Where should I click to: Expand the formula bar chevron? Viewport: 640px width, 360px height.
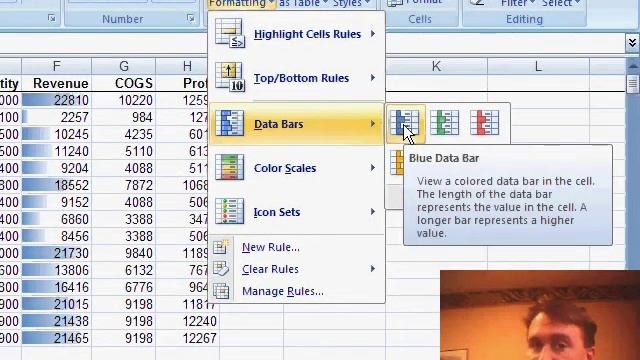pyautogui.click(x=632, y=42)
